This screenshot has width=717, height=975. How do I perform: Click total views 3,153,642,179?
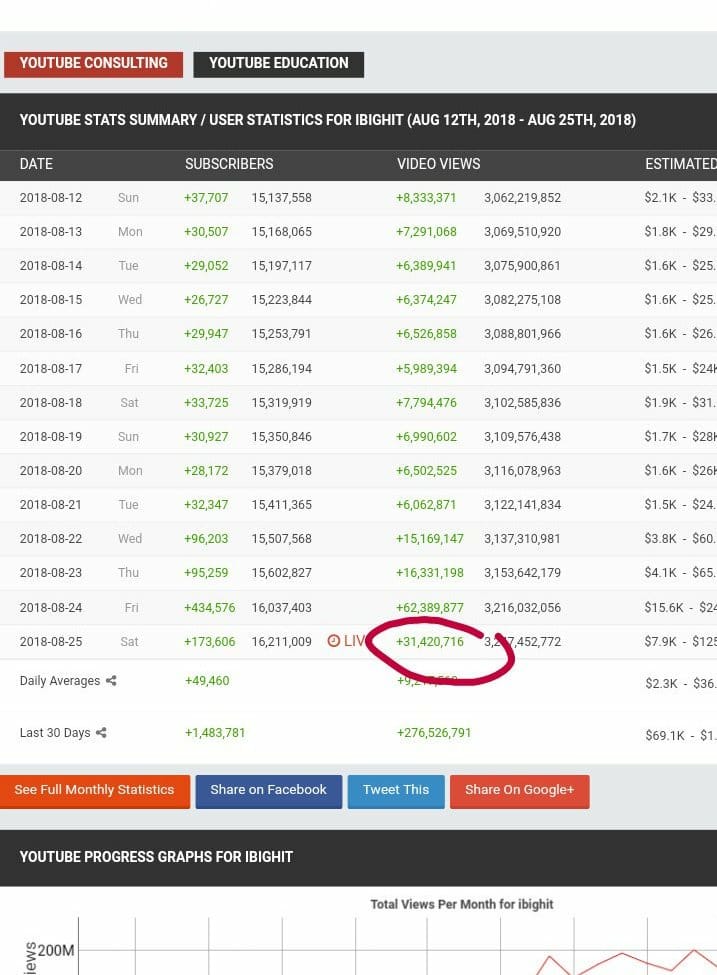(522, 573)
